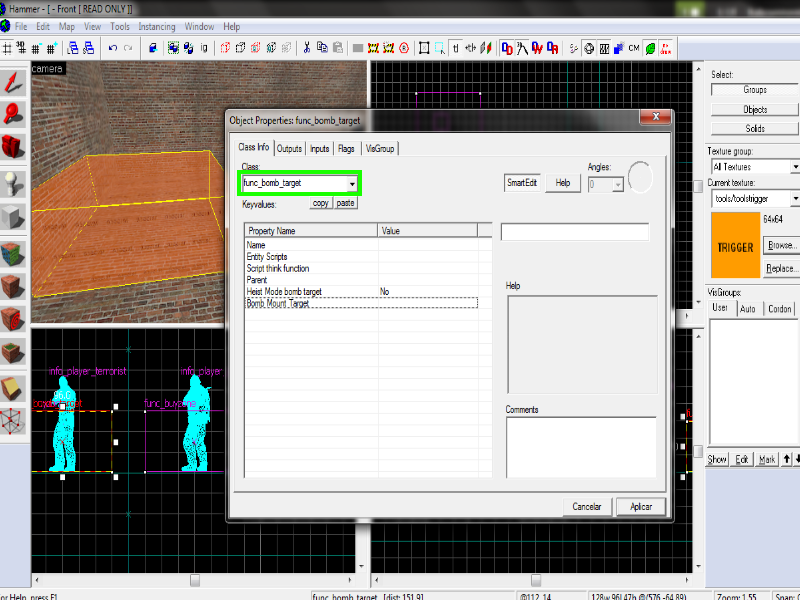Image resolution: width=800 pixels, height=600 pixels.
Task: Click the Apply Current Texture brick icon
Action: tap(14, 286)
